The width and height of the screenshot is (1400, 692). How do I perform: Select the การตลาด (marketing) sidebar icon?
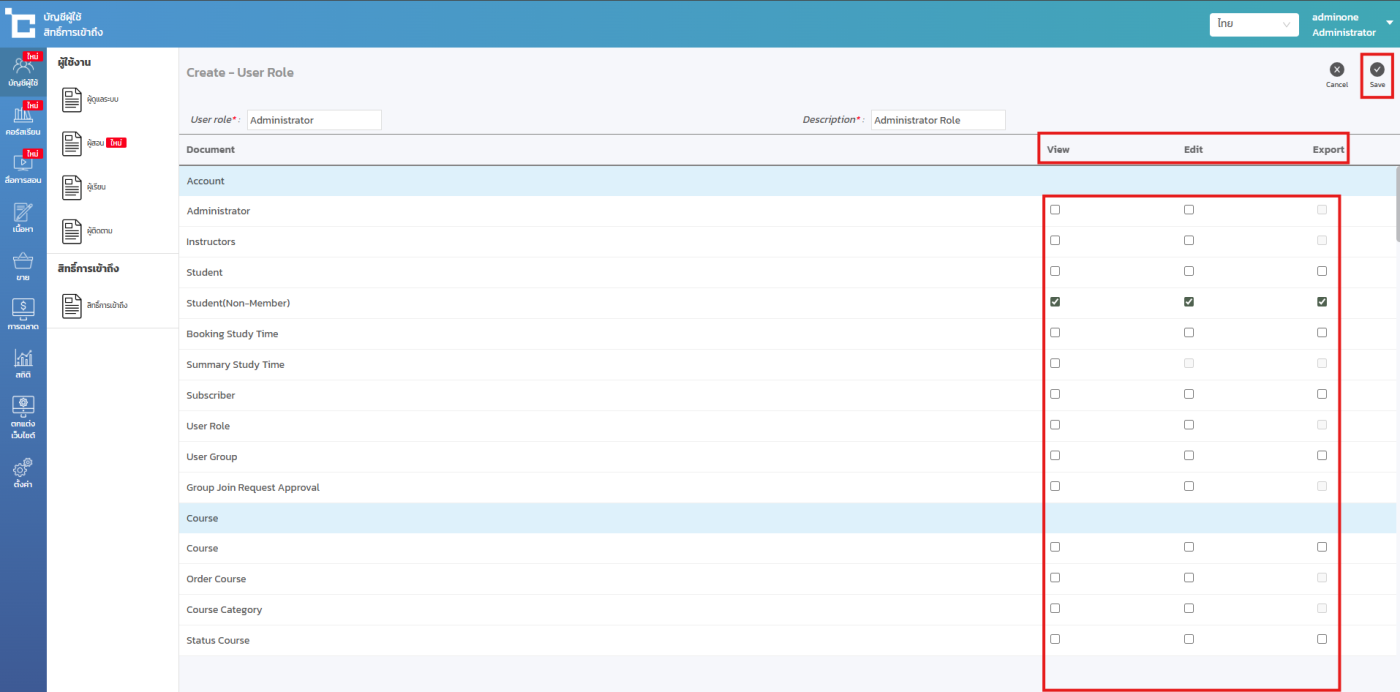tap(22, 313)
